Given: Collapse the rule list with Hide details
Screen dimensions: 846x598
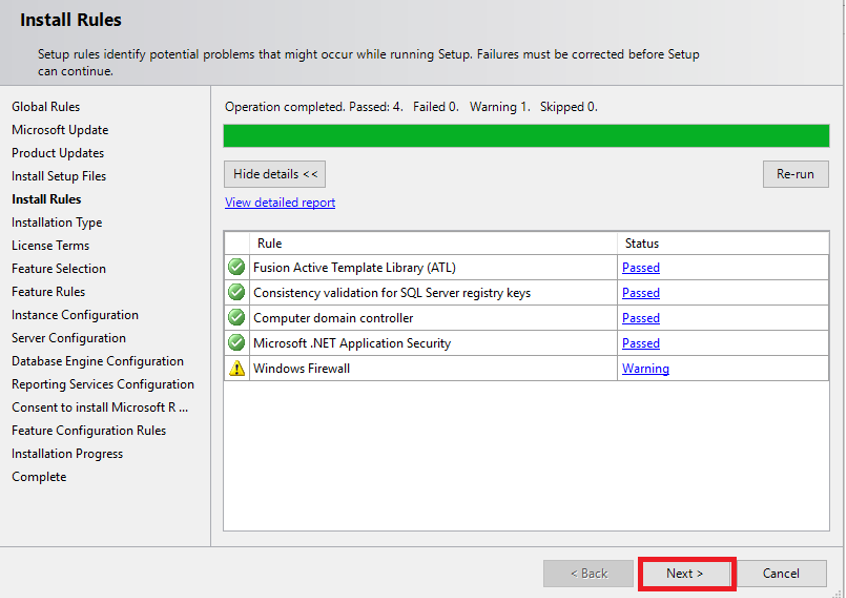Looking at the screenshot, I should click(275, 174).
